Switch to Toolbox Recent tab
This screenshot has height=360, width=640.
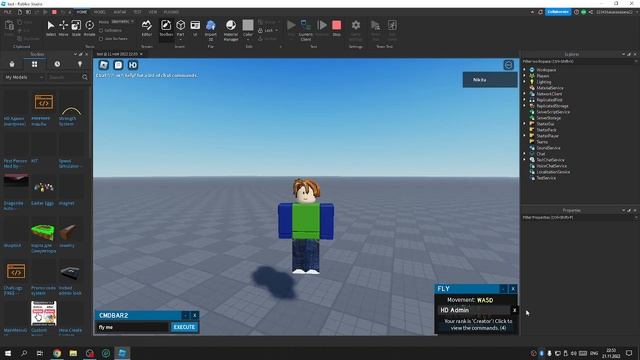coord(57,64)
